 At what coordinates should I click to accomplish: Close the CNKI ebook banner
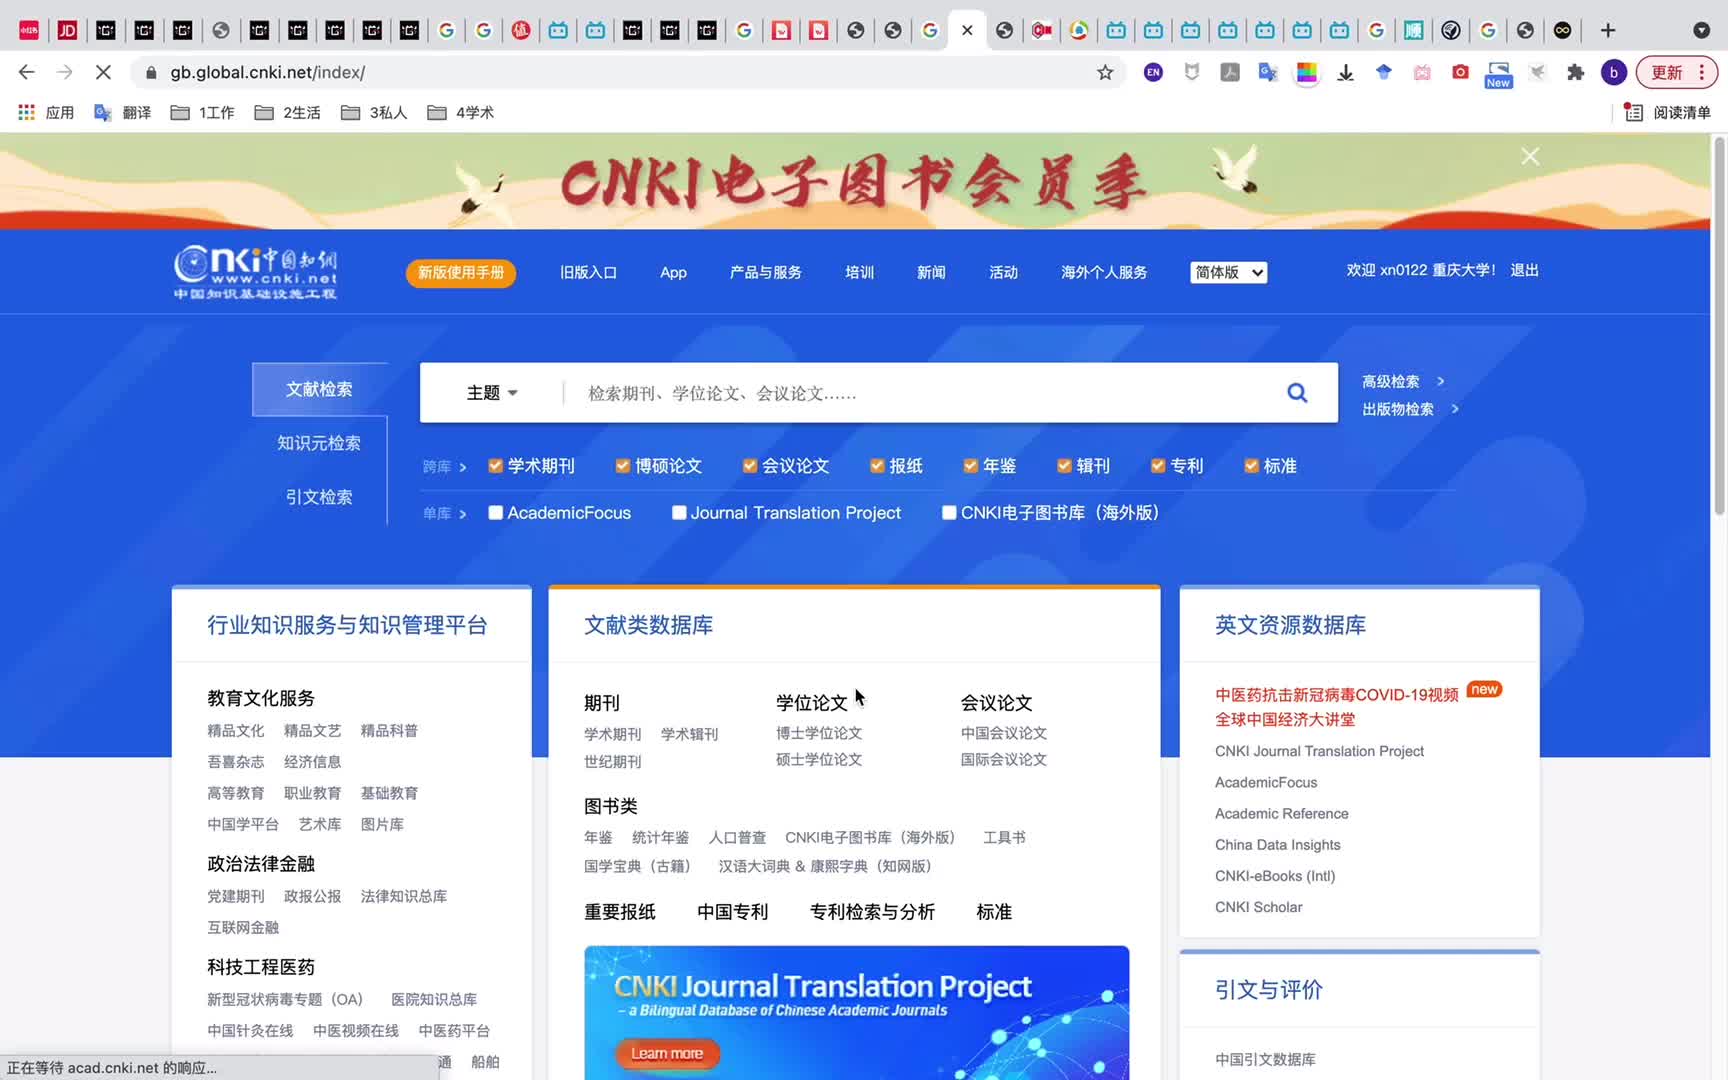pos(1530,156)
